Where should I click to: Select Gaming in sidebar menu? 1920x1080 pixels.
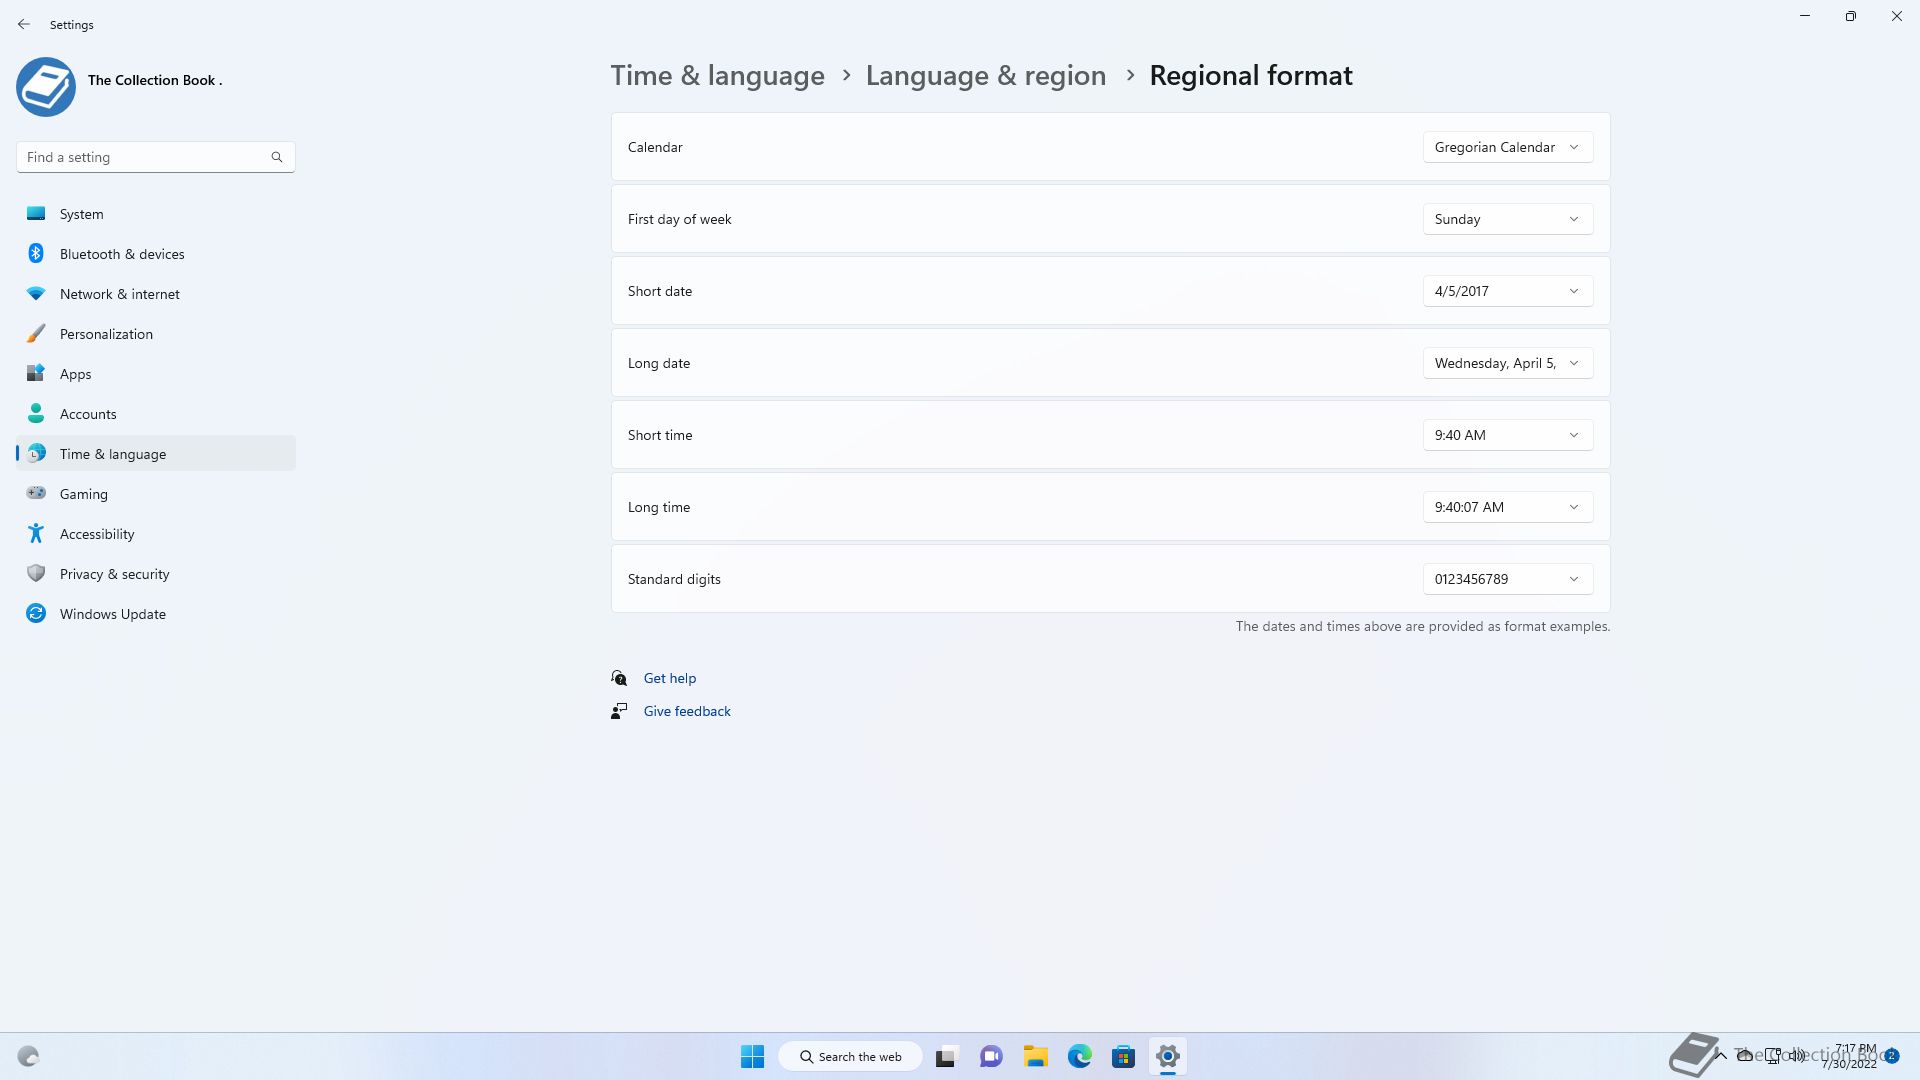click(156, 494)
